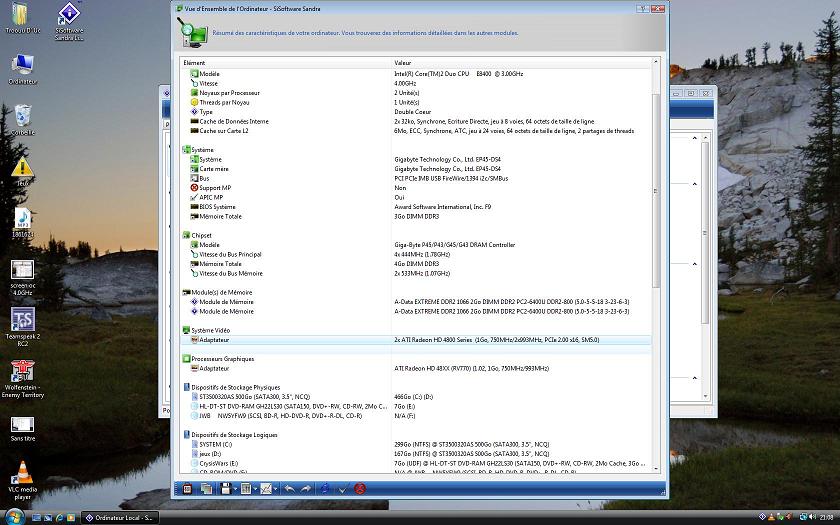Click the Wolfenstein Enemy Territory desktop icon
This screenshot has width=840, height=525.
pyautogui.click(x=22, y=379)
